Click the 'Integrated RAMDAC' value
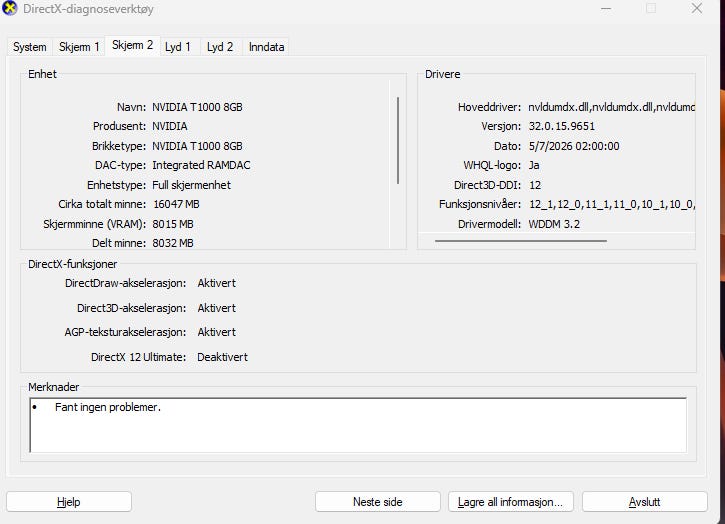The height and width of the screenshot is (524, 725). click(x=201, y=166)
